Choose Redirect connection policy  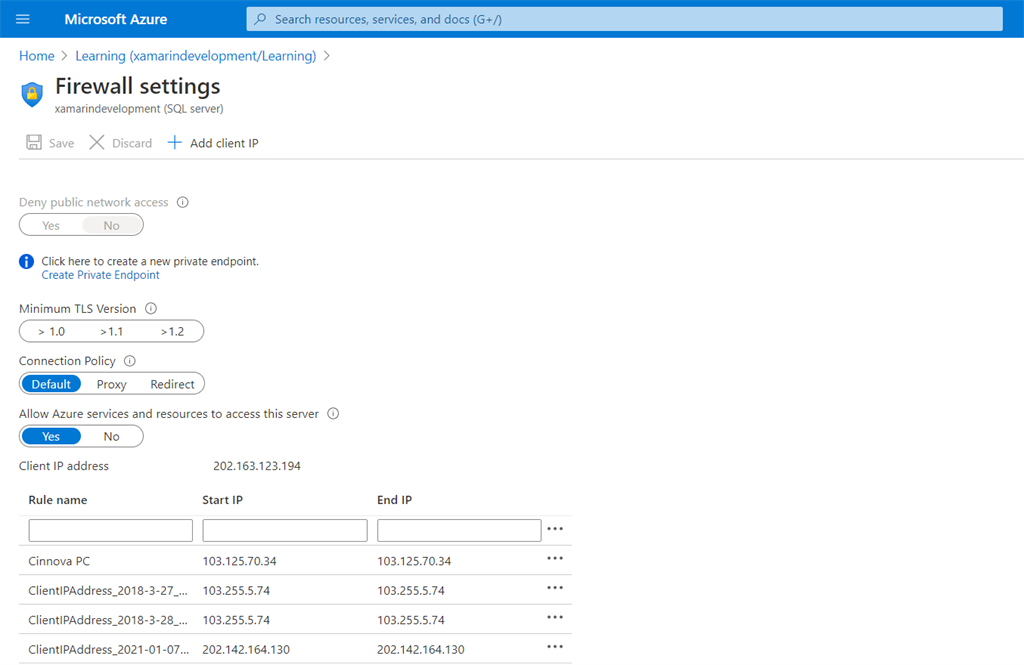click(x=172, y=384)
